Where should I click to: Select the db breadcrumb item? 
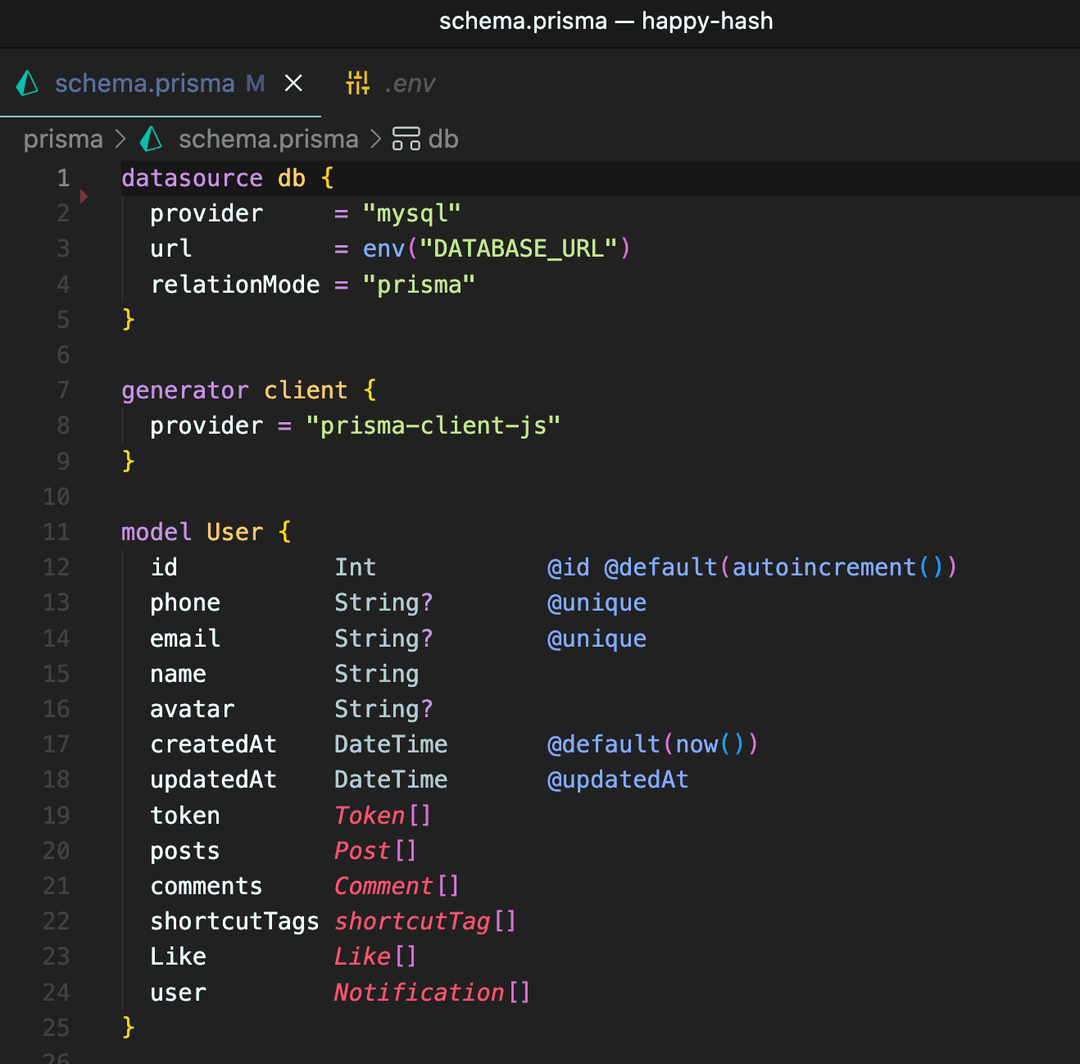pos(443,139)
